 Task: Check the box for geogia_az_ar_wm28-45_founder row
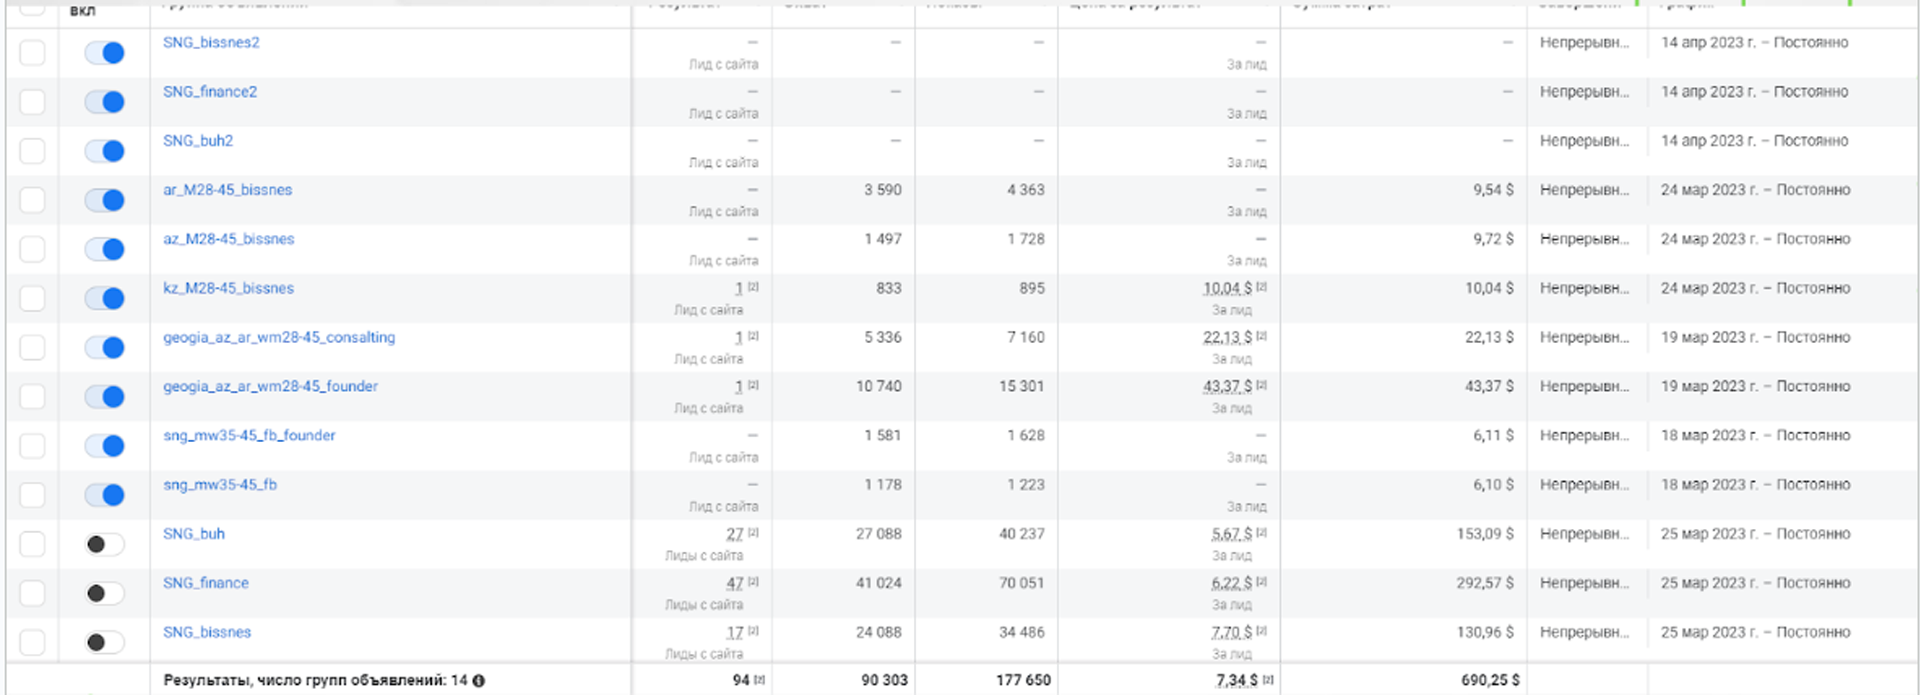(x=32, y=396)
